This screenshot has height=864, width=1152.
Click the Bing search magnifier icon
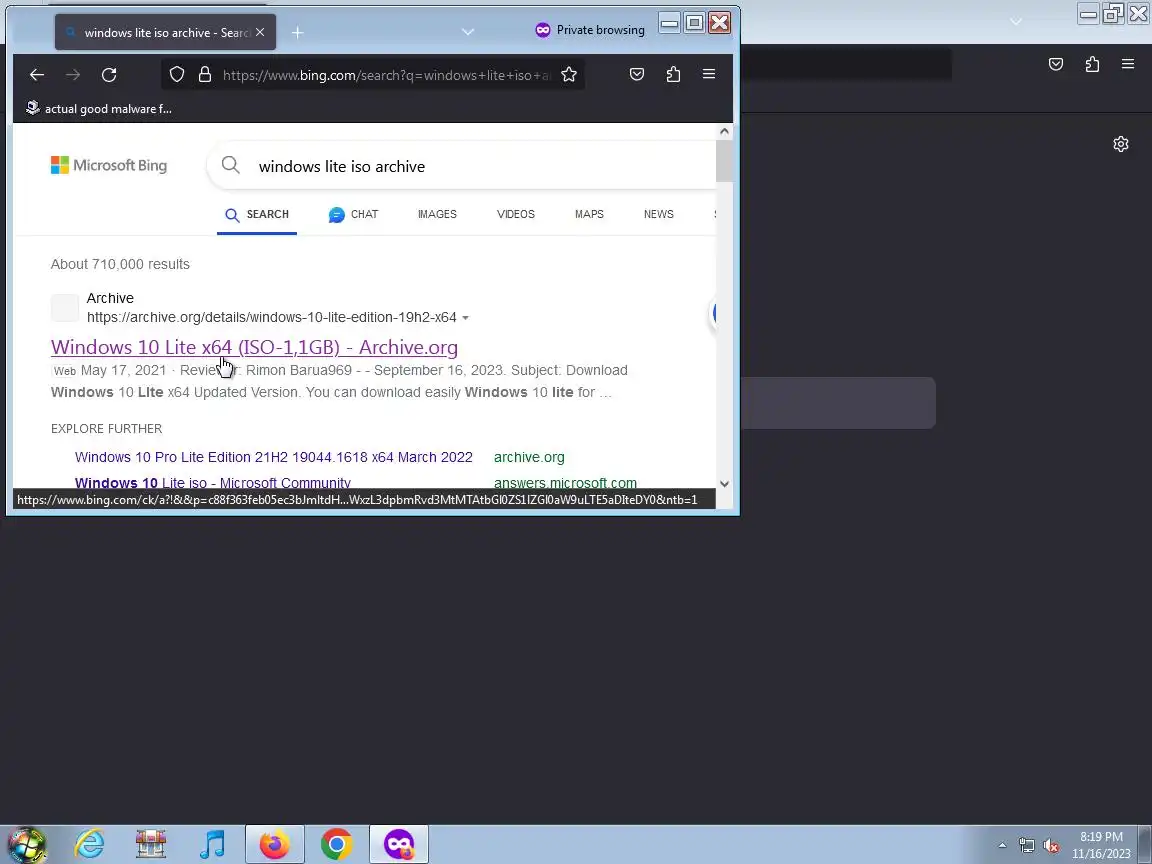click(x=231, y=165)
